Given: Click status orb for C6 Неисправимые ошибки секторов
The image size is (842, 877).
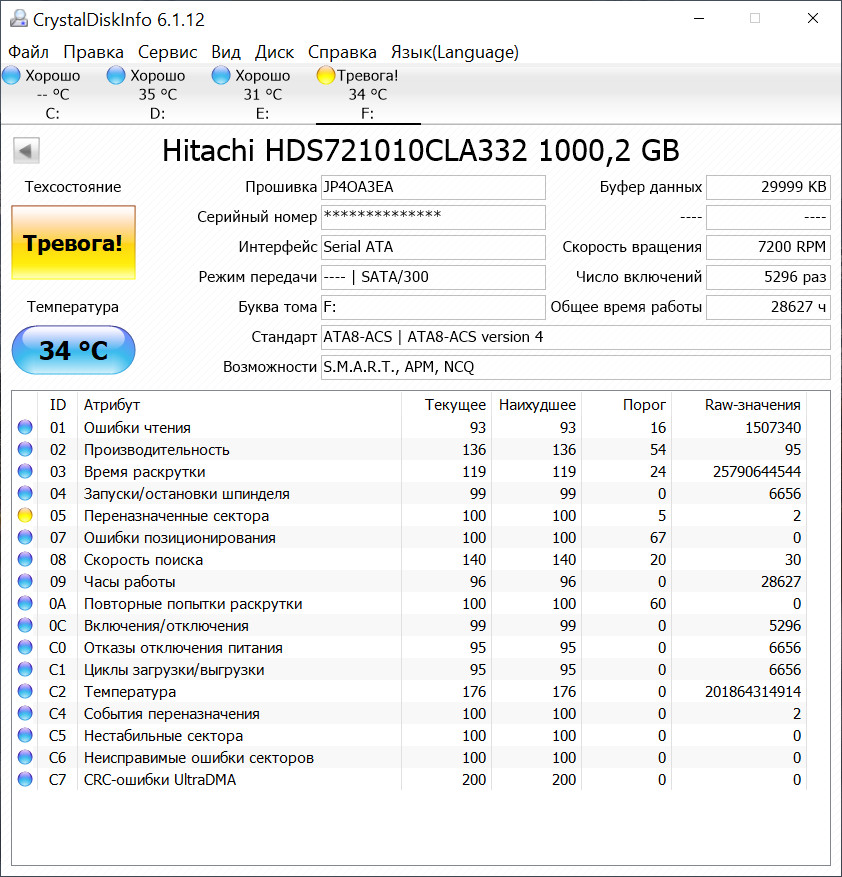Looking at the screenshot, I should (25, 757).
